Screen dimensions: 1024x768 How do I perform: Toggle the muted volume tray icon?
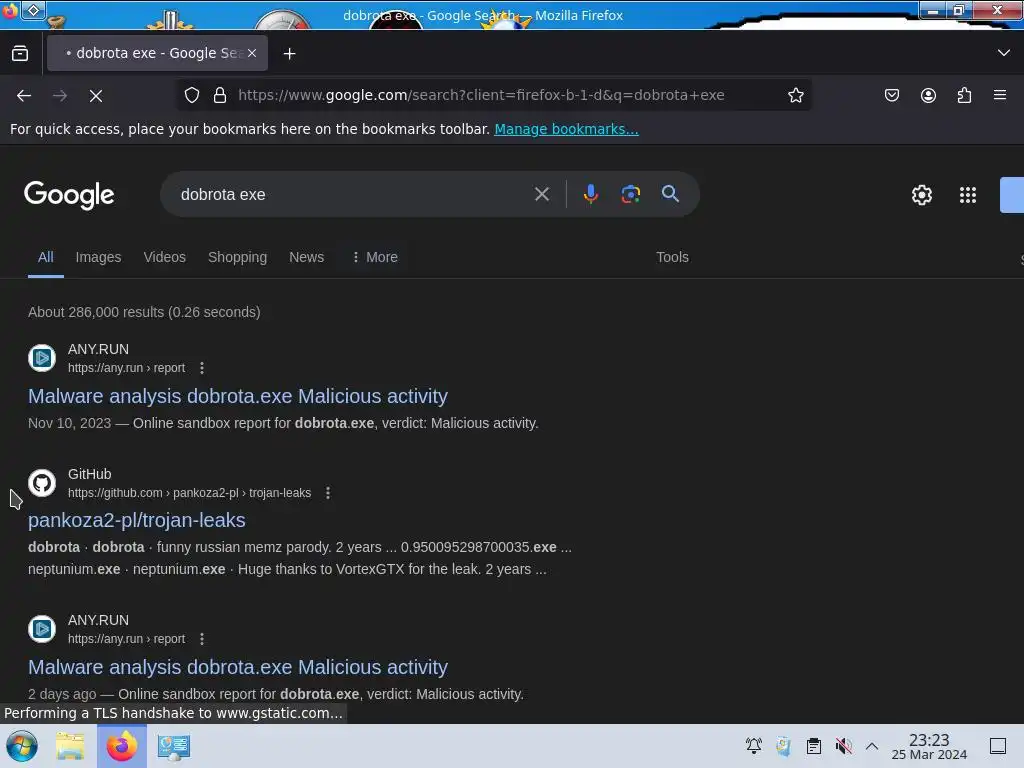844,746
